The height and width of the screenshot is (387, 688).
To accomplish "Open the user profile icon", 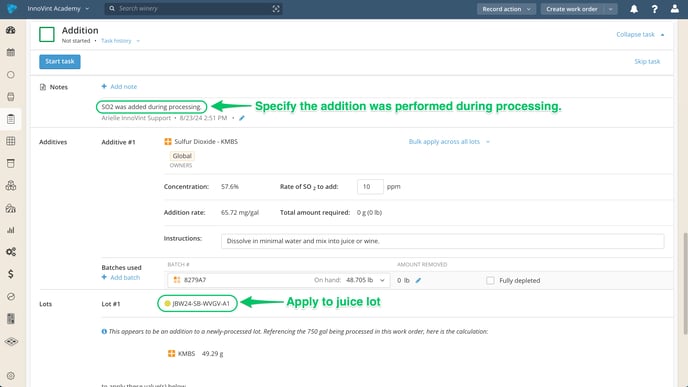I will tap(674, 9).
